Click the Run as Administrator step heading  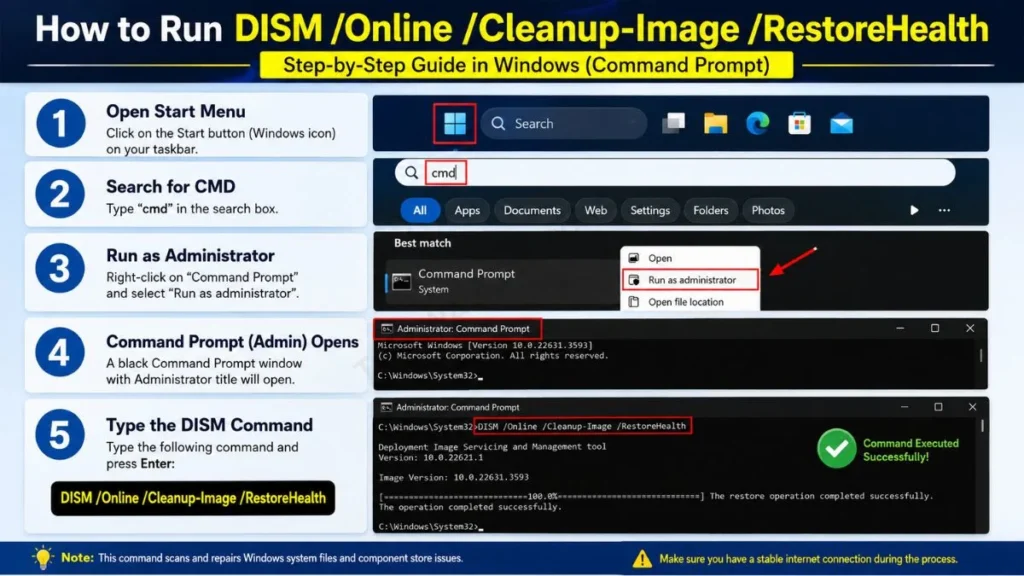pyautogui.click(x=190, y=255)
